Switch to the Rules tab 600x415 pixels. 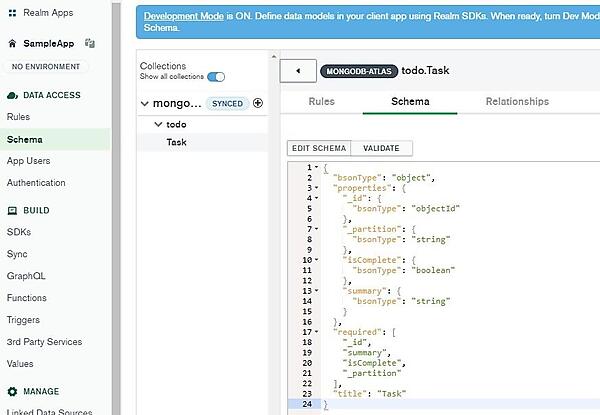pyautogui.click(x=321, y=101)
